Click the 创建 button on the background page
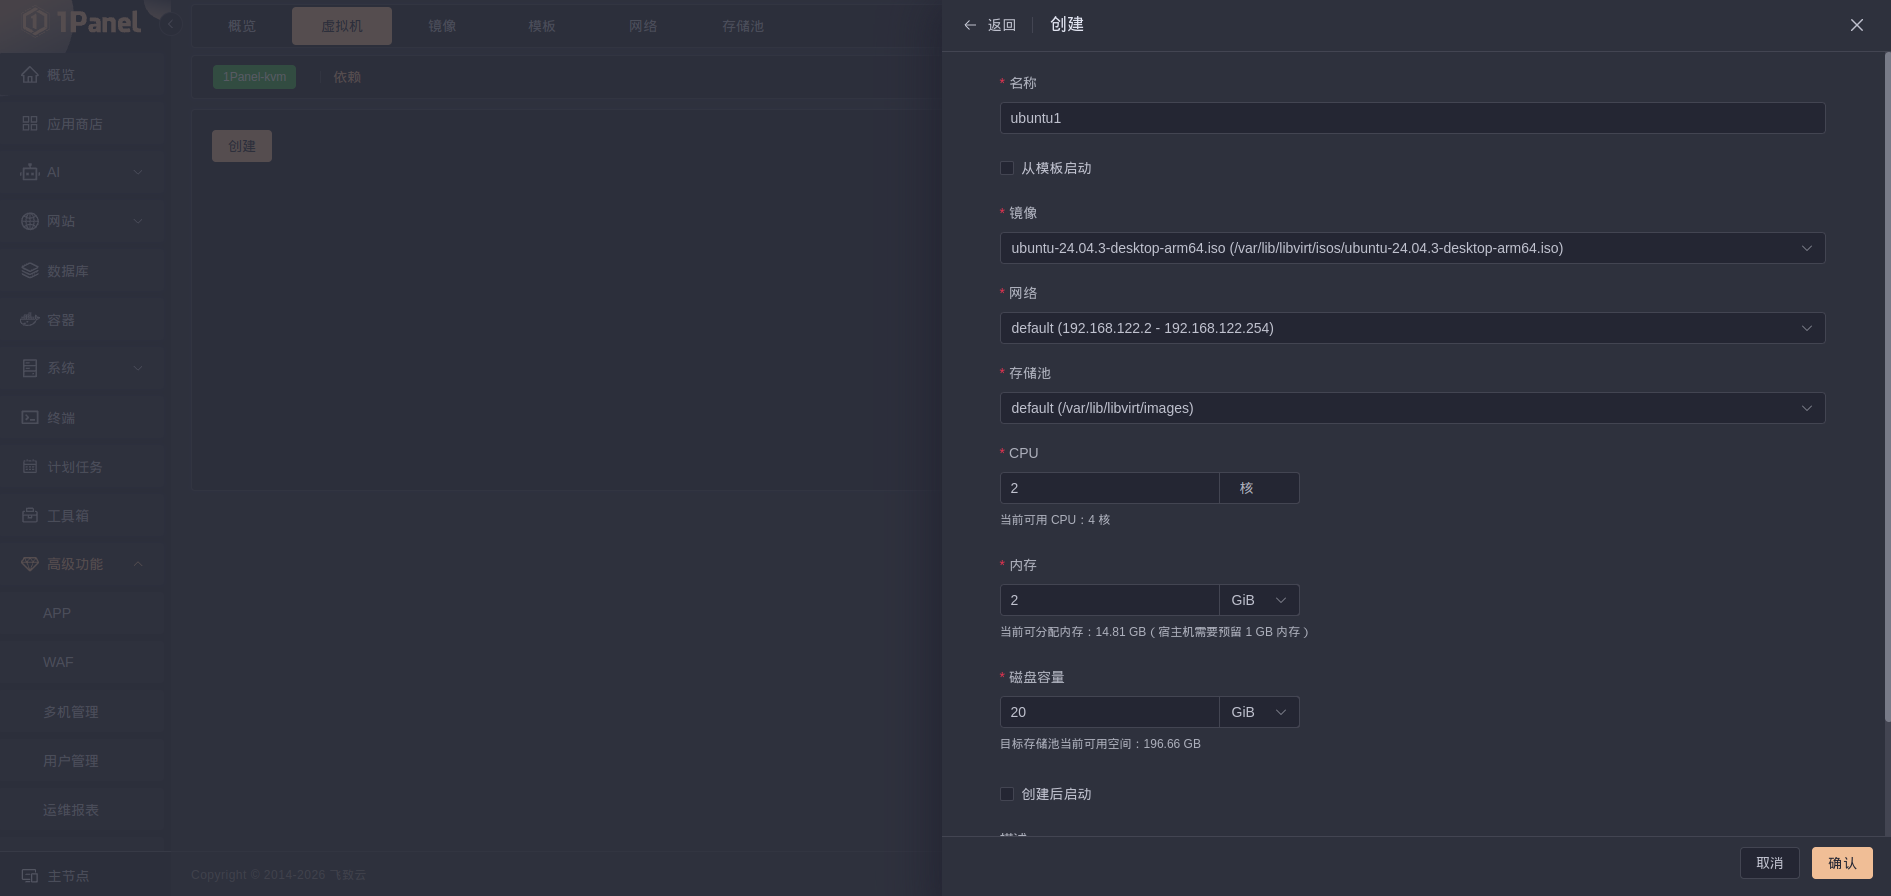 (242, 146)
